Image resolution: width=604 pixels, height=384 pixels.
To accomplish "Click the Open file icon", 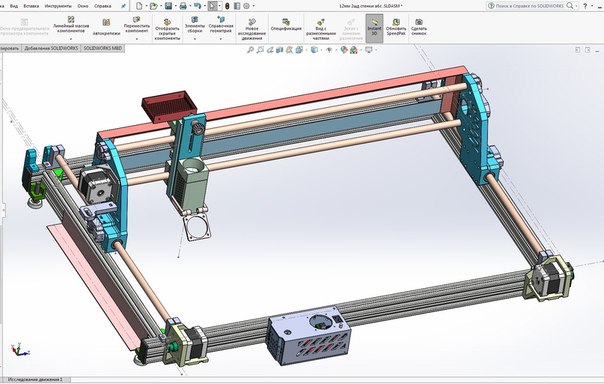I will (153, 6).
